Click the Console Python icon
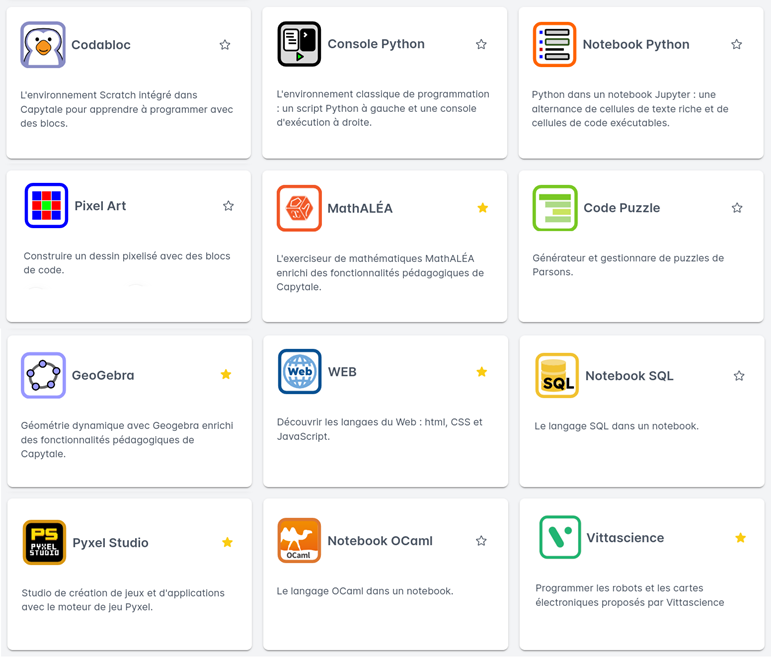 299,44
